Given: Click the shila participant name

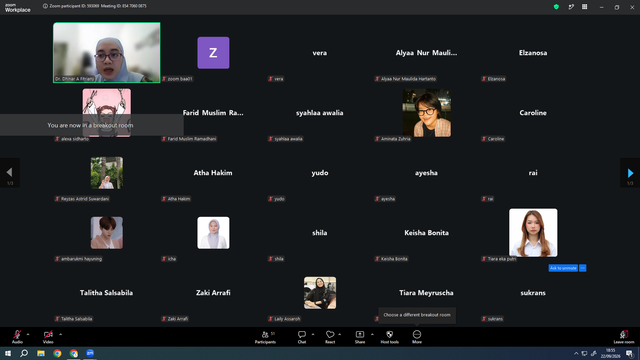Looking at the screenshot, I should point(320,233).
